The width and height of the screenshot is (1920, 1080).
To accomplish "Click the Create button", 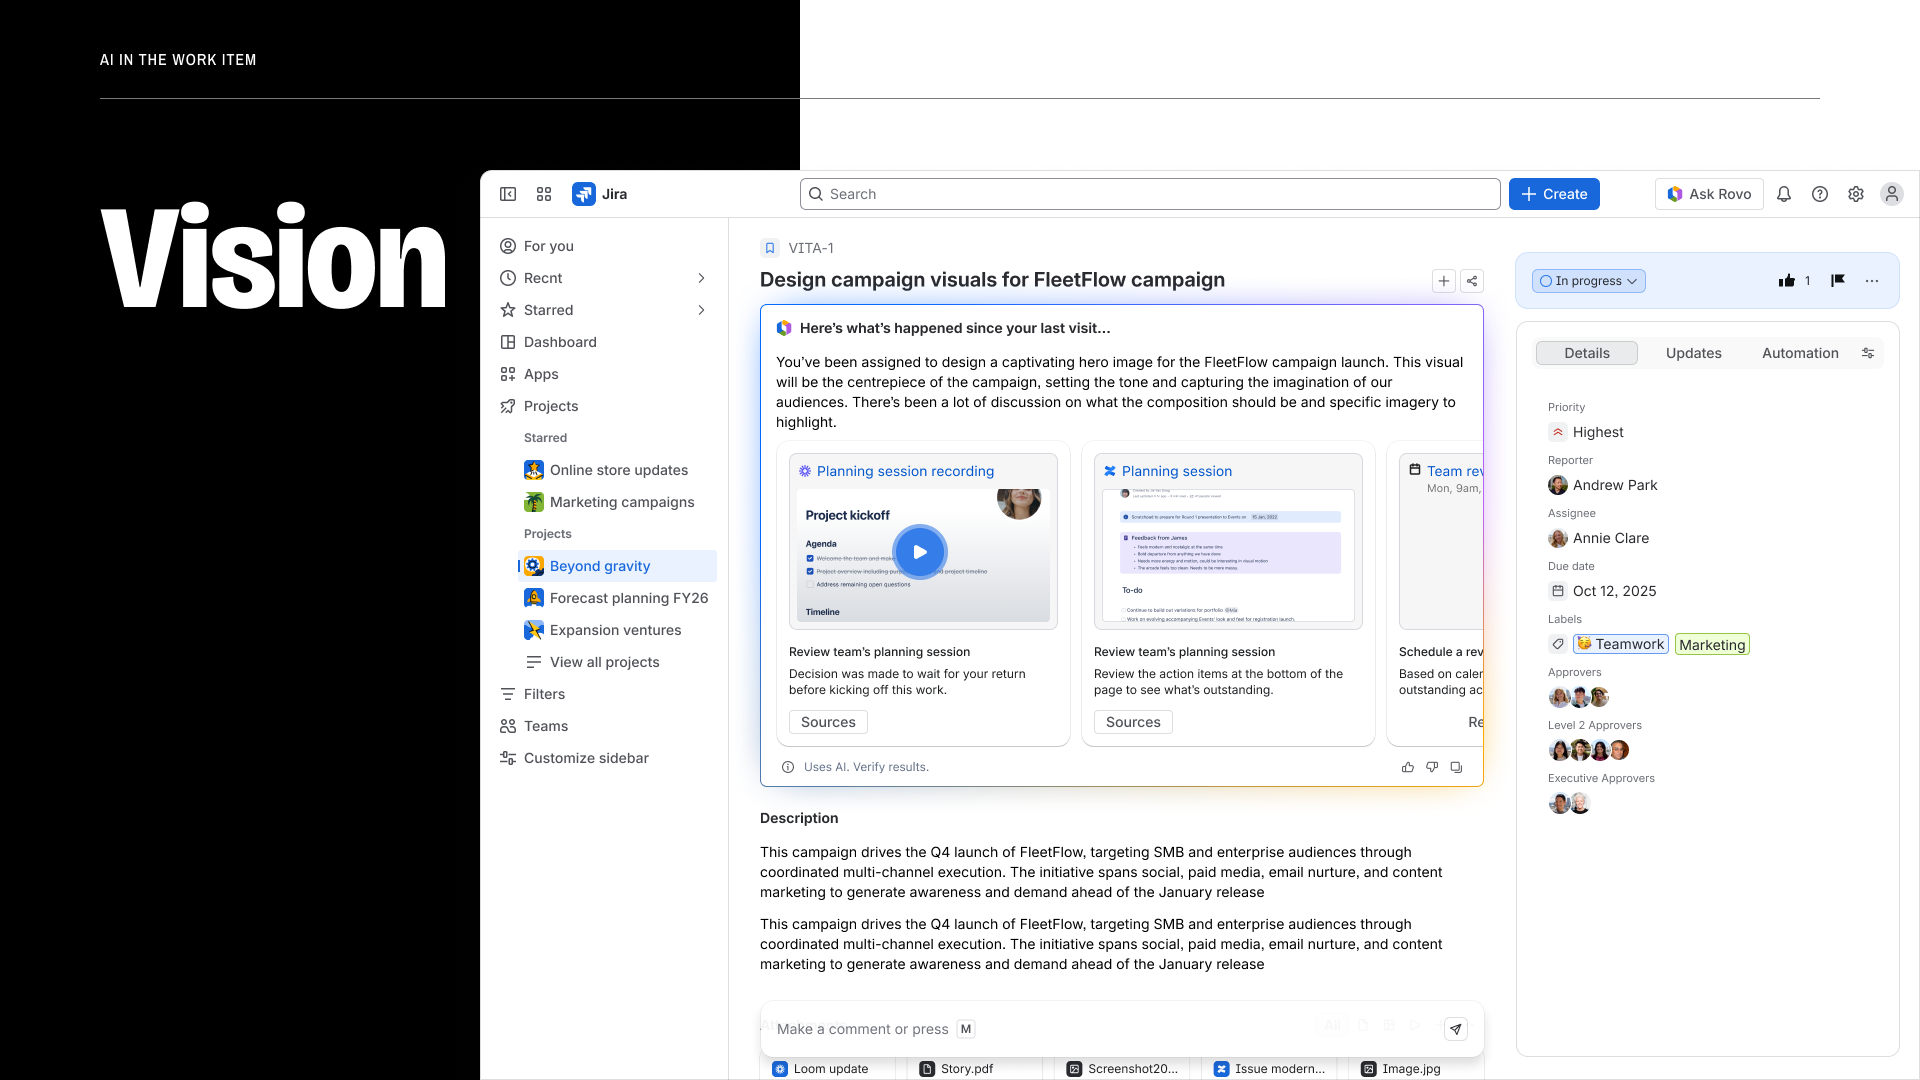I will (x=1554, y=194).
